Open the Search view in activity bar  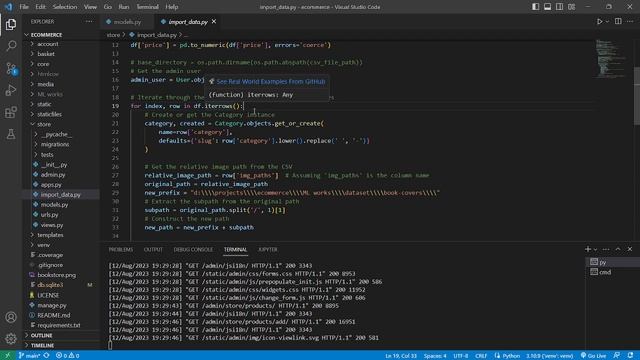(x=11, y=46)
